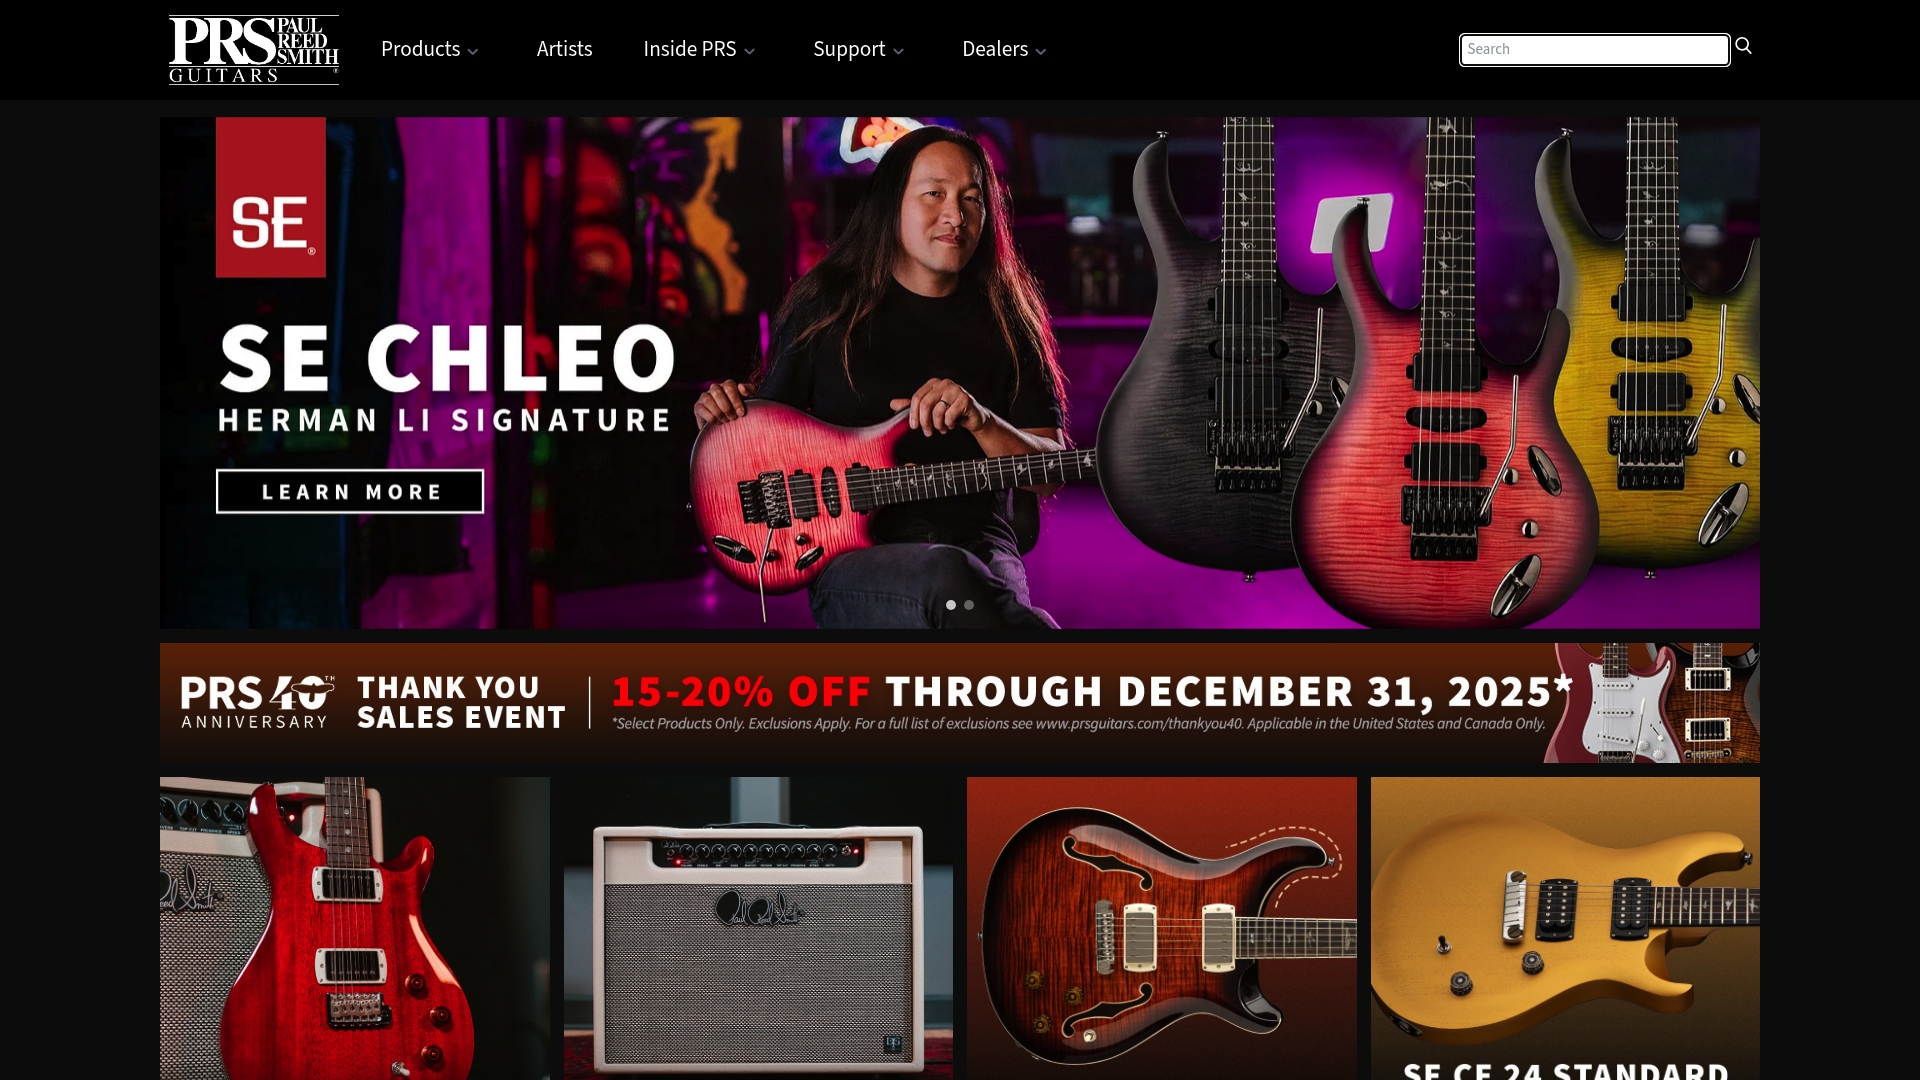Open the red guitar with amp thumbnail

click(x=355, y=928)
